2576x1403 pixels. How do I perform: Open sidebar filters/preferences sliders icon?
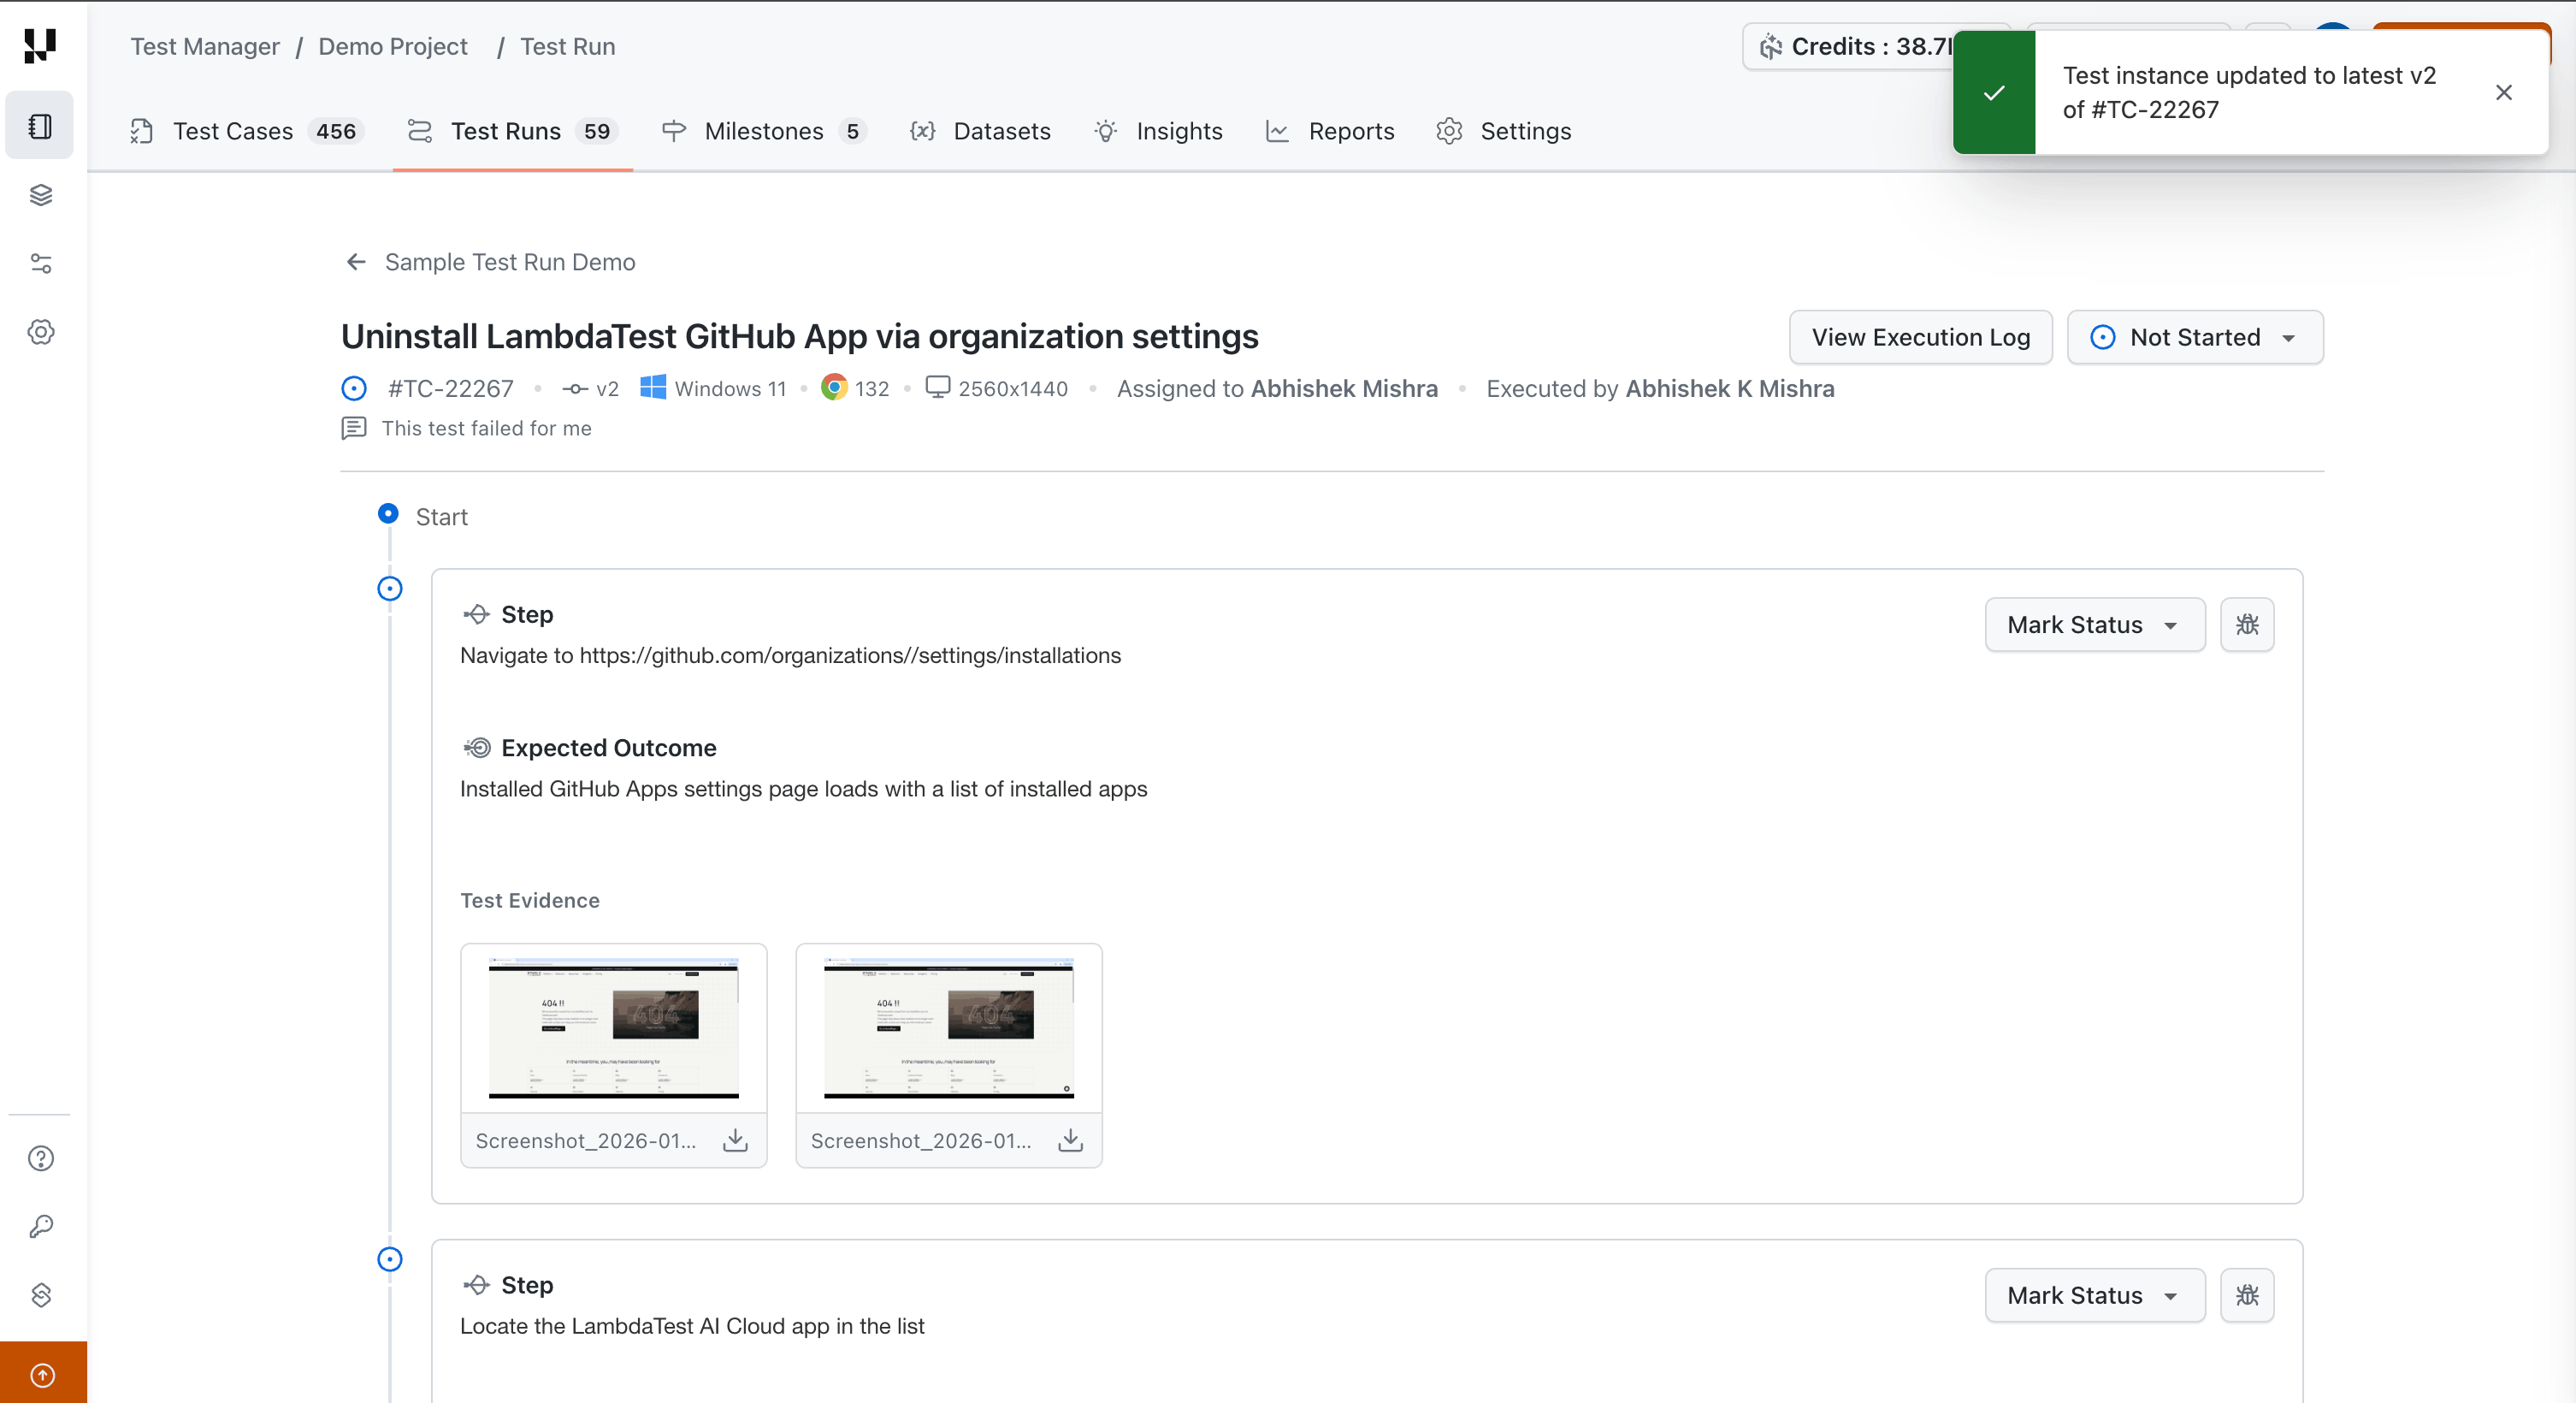pos(40,263)
